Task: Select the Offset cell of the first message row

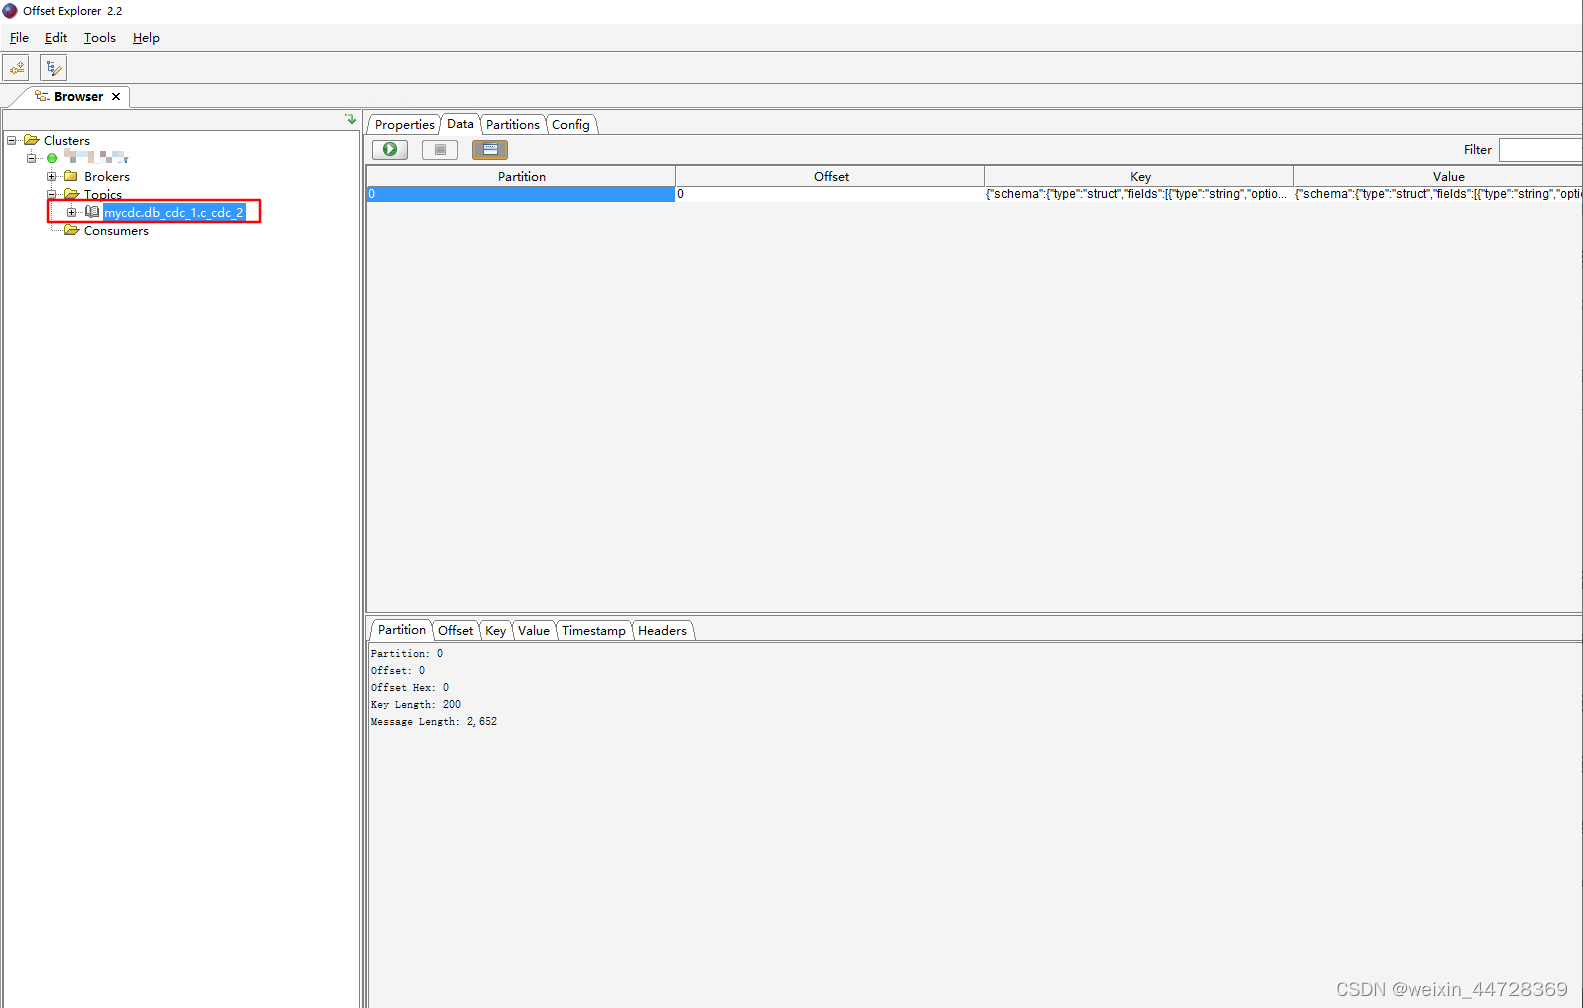Action: tap(830, 194)
